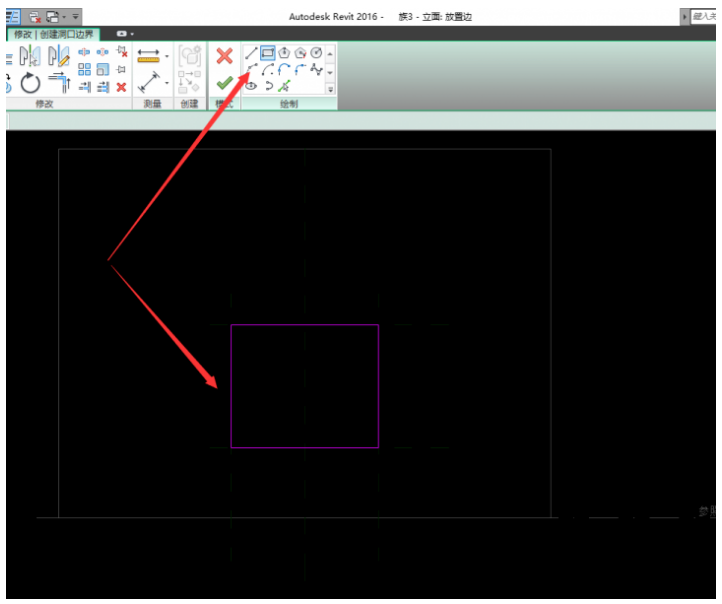Click the red Delete tool in Modify panel

tap(121, 87)
